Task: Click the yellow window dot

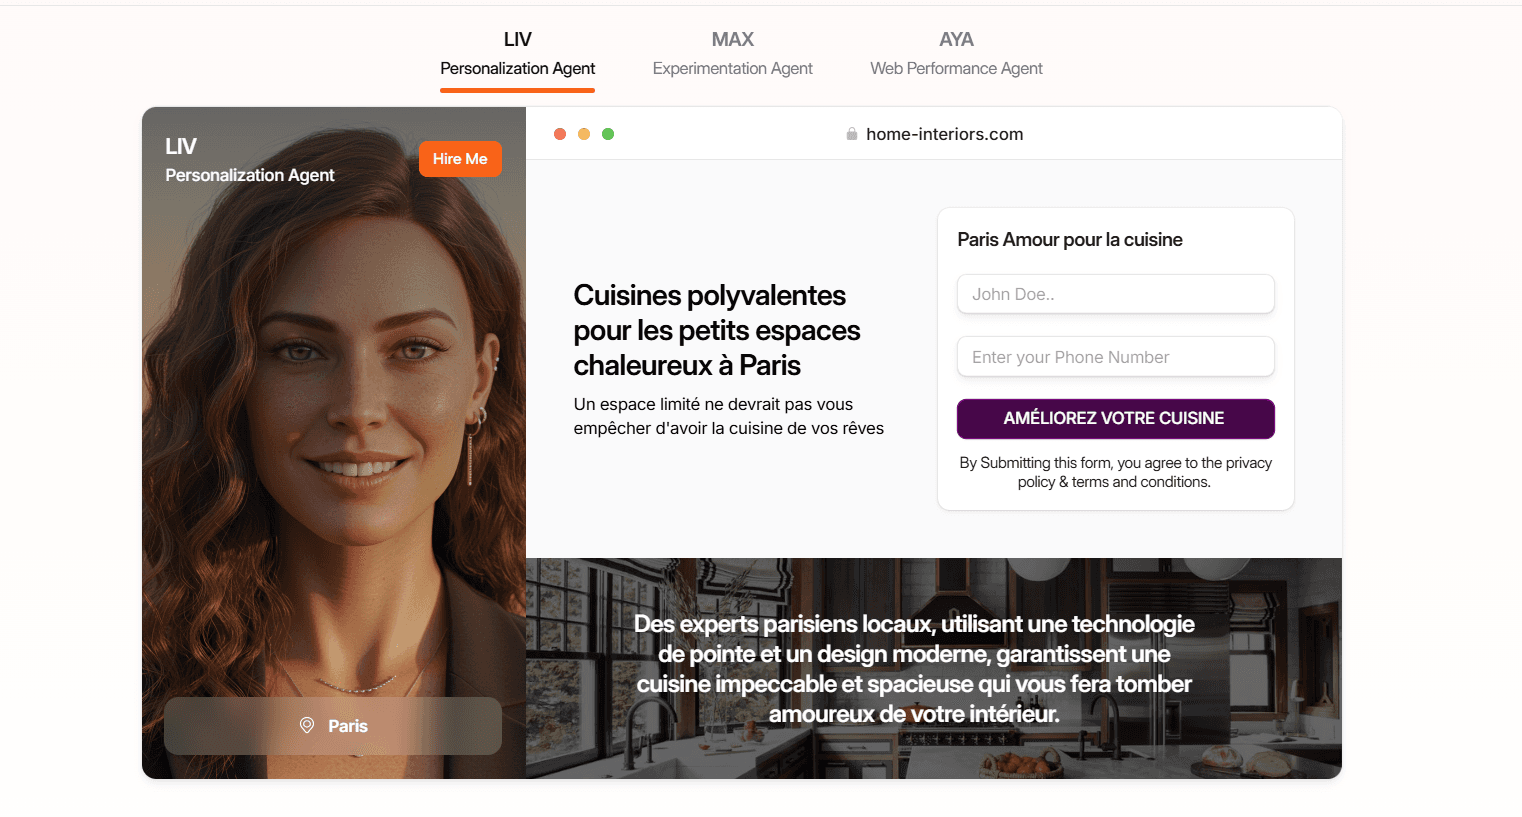Action: [x=584, y=134]
